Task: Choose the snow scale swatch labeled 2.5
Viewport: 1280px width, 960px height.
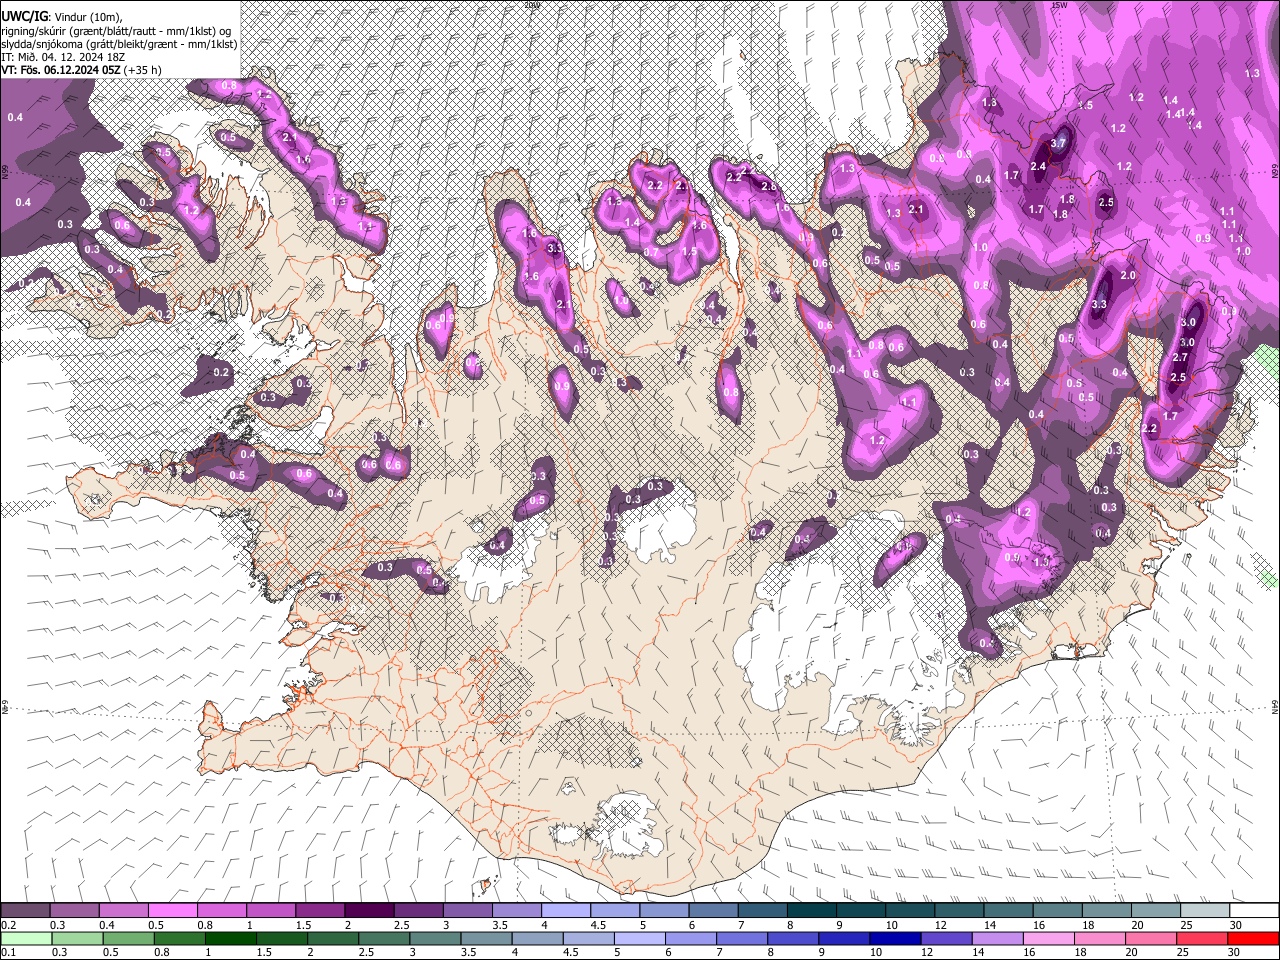Action: tap(418, 911)
